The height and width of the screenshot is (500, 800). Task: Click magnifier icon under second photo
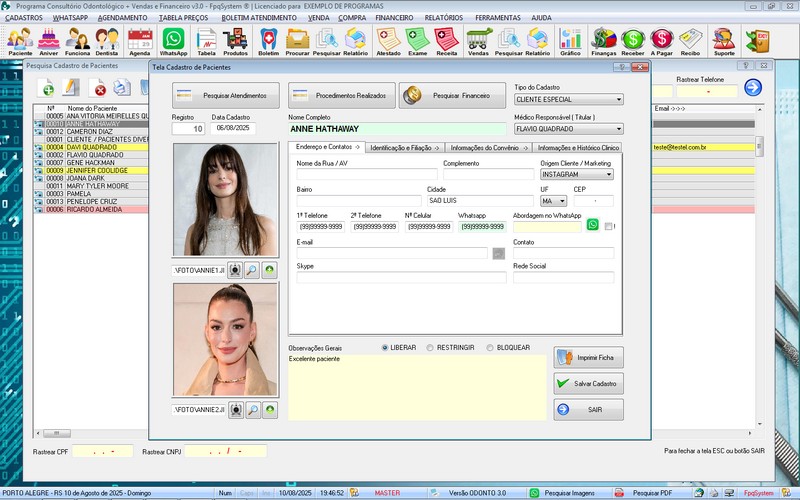point(252,409)
